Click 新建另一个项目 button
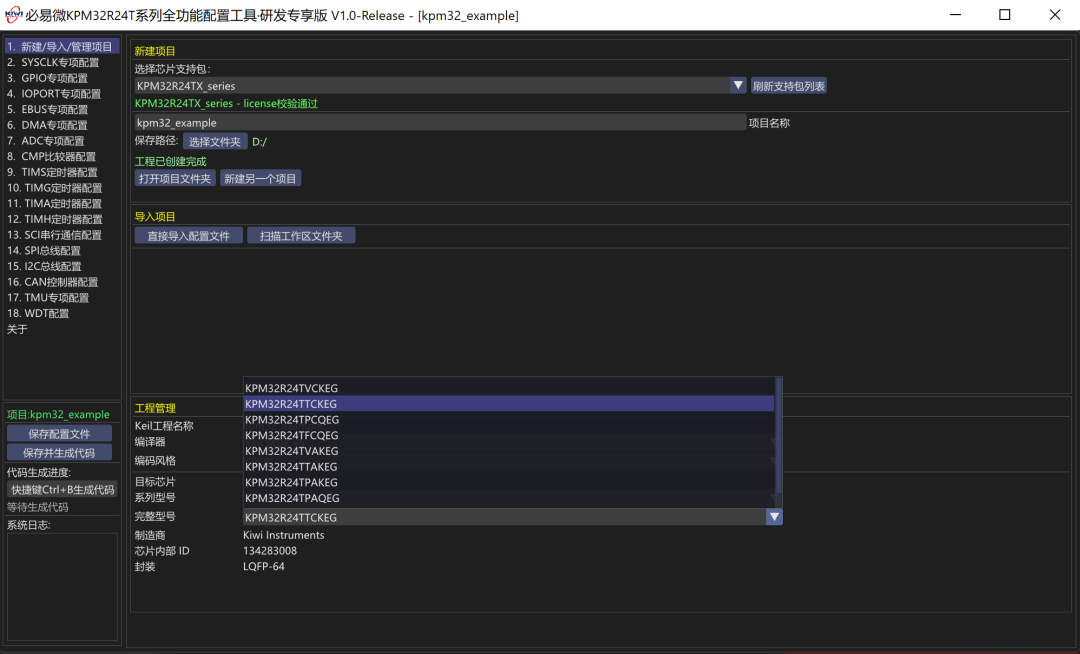1080x654 pixels. coord(260,179)
